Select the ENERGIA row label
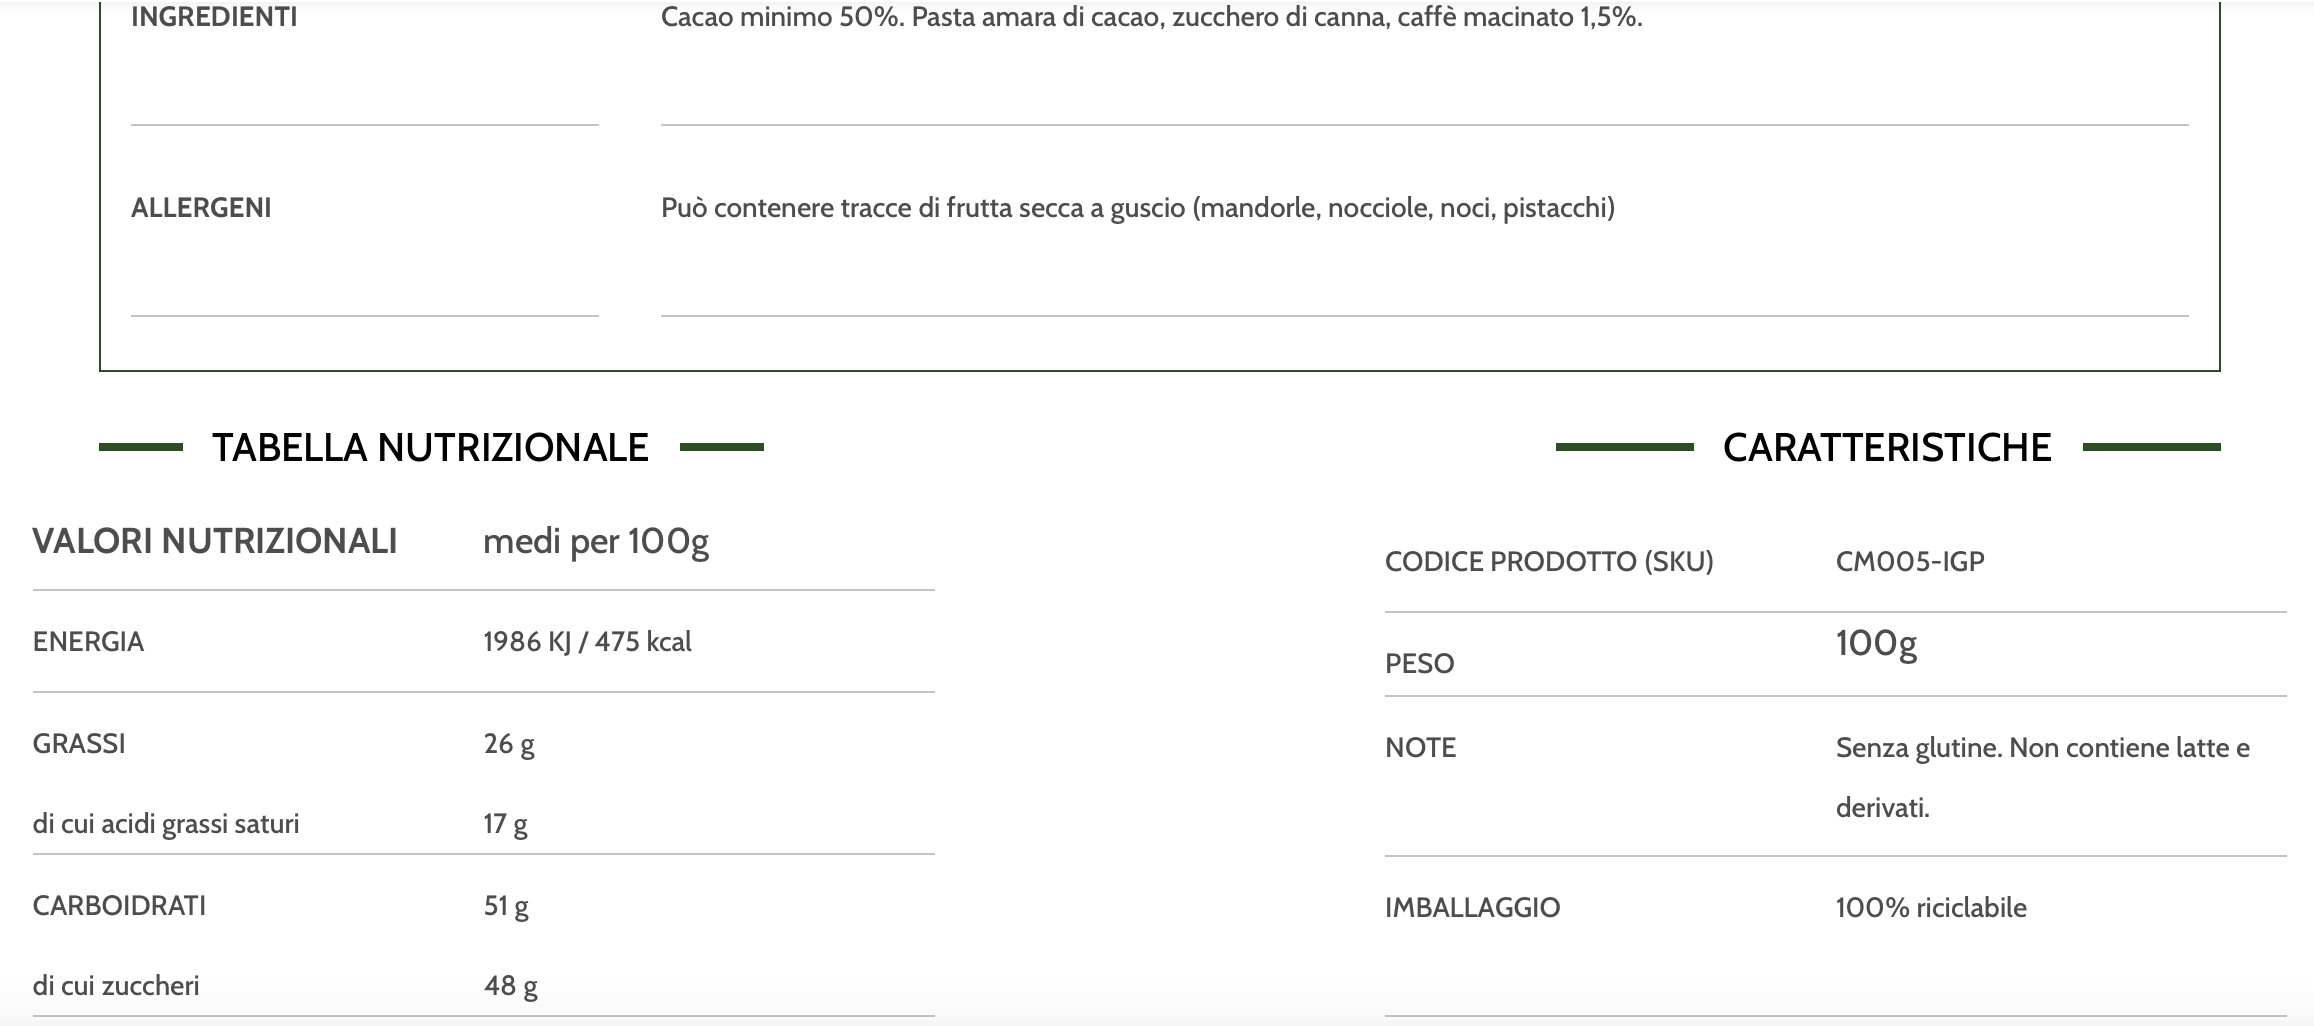Image resolution: width=2314 pixels, height=1026 pixels. [x=88, y=642]
